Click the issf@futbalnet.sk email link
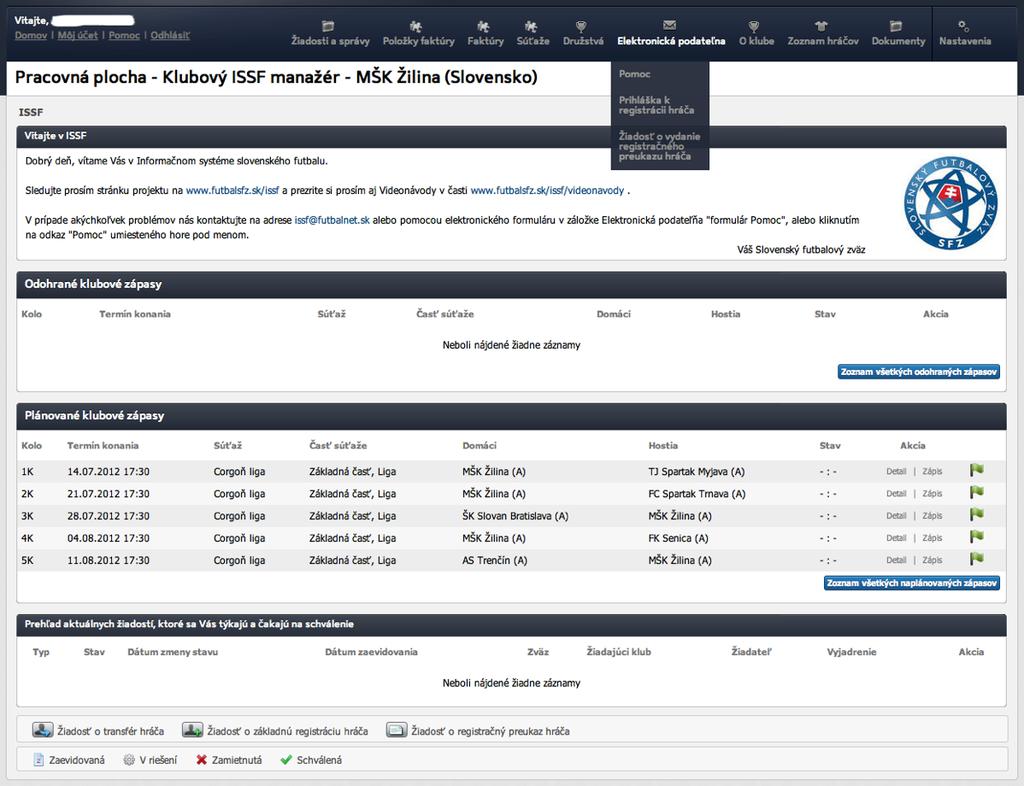Screen dimensions: 1024x786 click(x=332, y=220)
